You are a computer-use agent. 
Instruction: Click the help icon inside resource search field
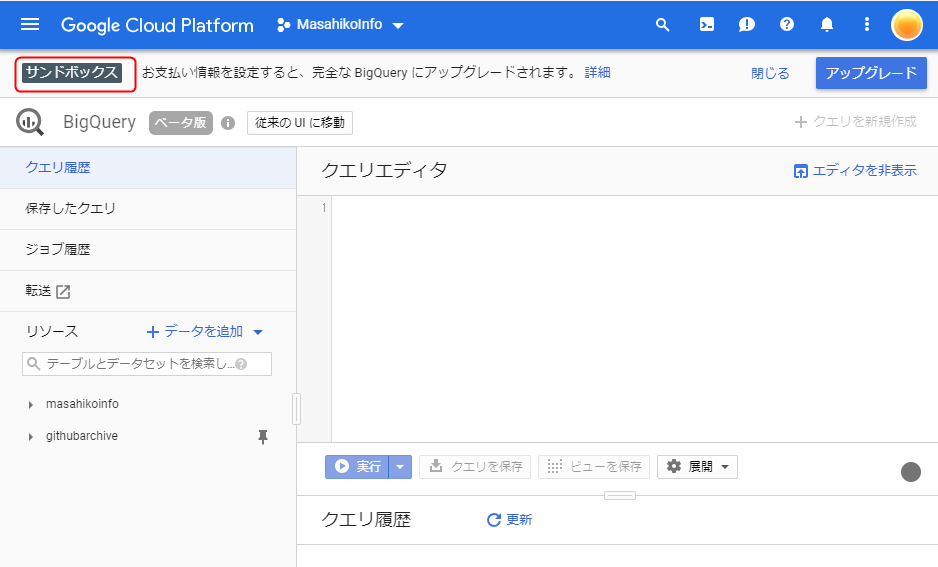pos(241,364)
